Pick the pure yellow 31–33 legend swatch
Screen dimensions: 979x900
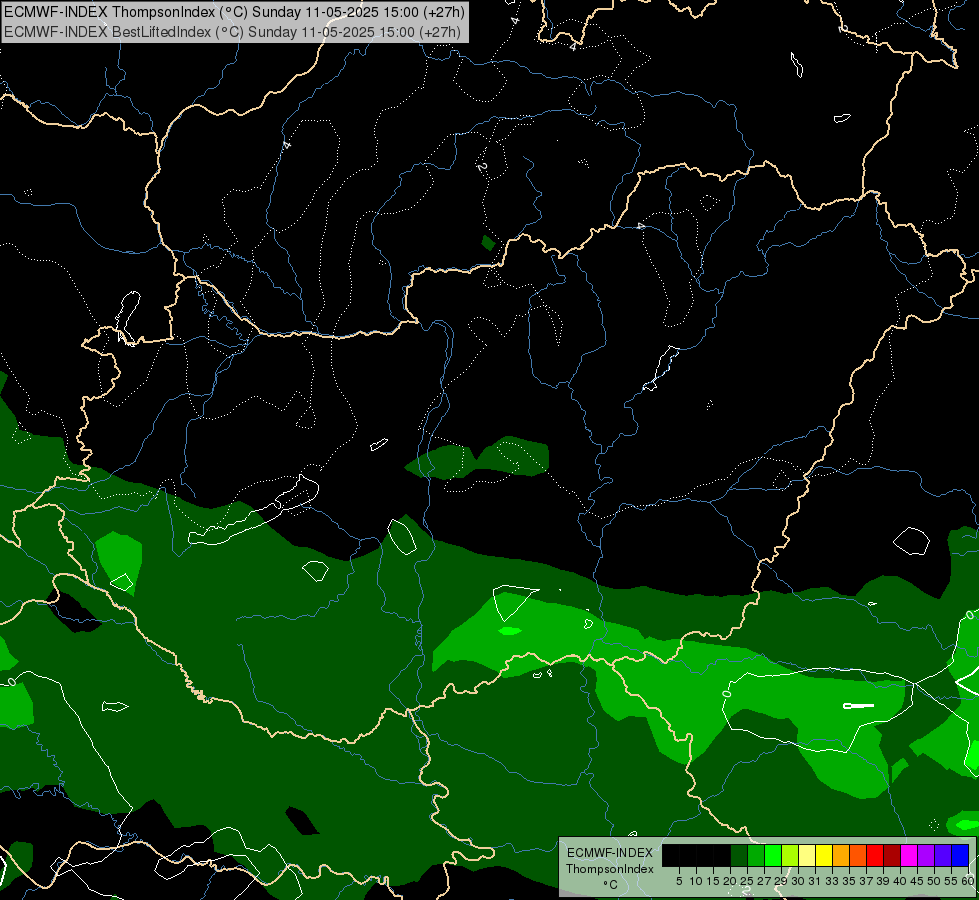pos(824,855)
